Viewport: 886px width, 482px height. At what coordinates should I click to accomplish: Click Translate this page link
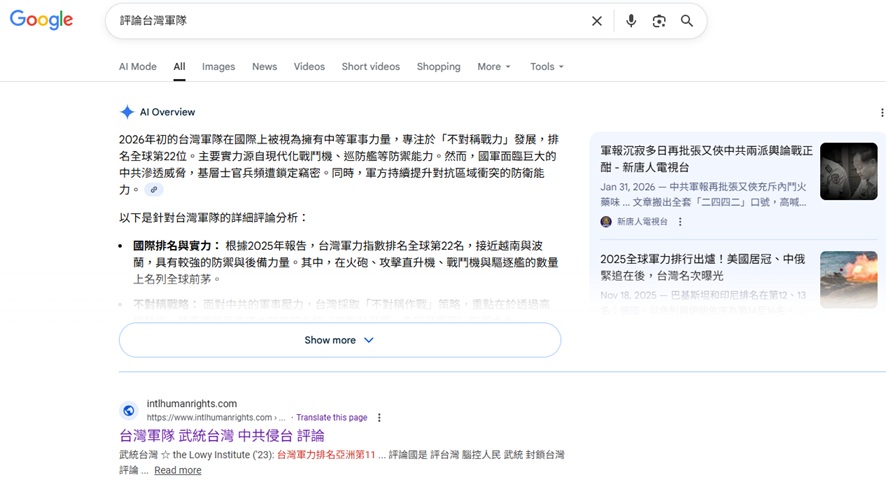coord(331,418)
